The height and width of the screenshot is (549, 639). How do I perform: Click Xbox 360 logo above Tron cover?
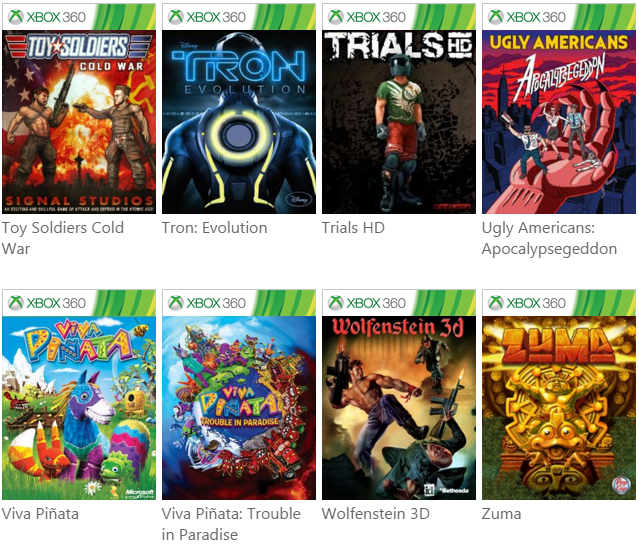[x=207, y=17]
